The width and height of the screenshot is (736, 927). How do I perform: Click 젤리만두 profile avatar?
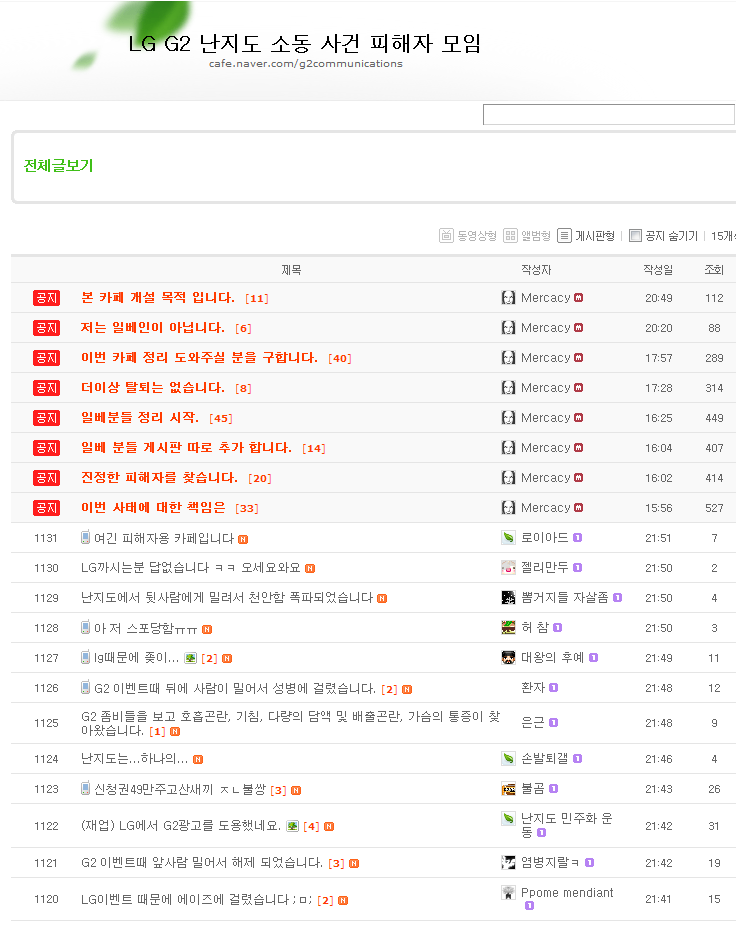pyautogui.click(x=508, y=568)
